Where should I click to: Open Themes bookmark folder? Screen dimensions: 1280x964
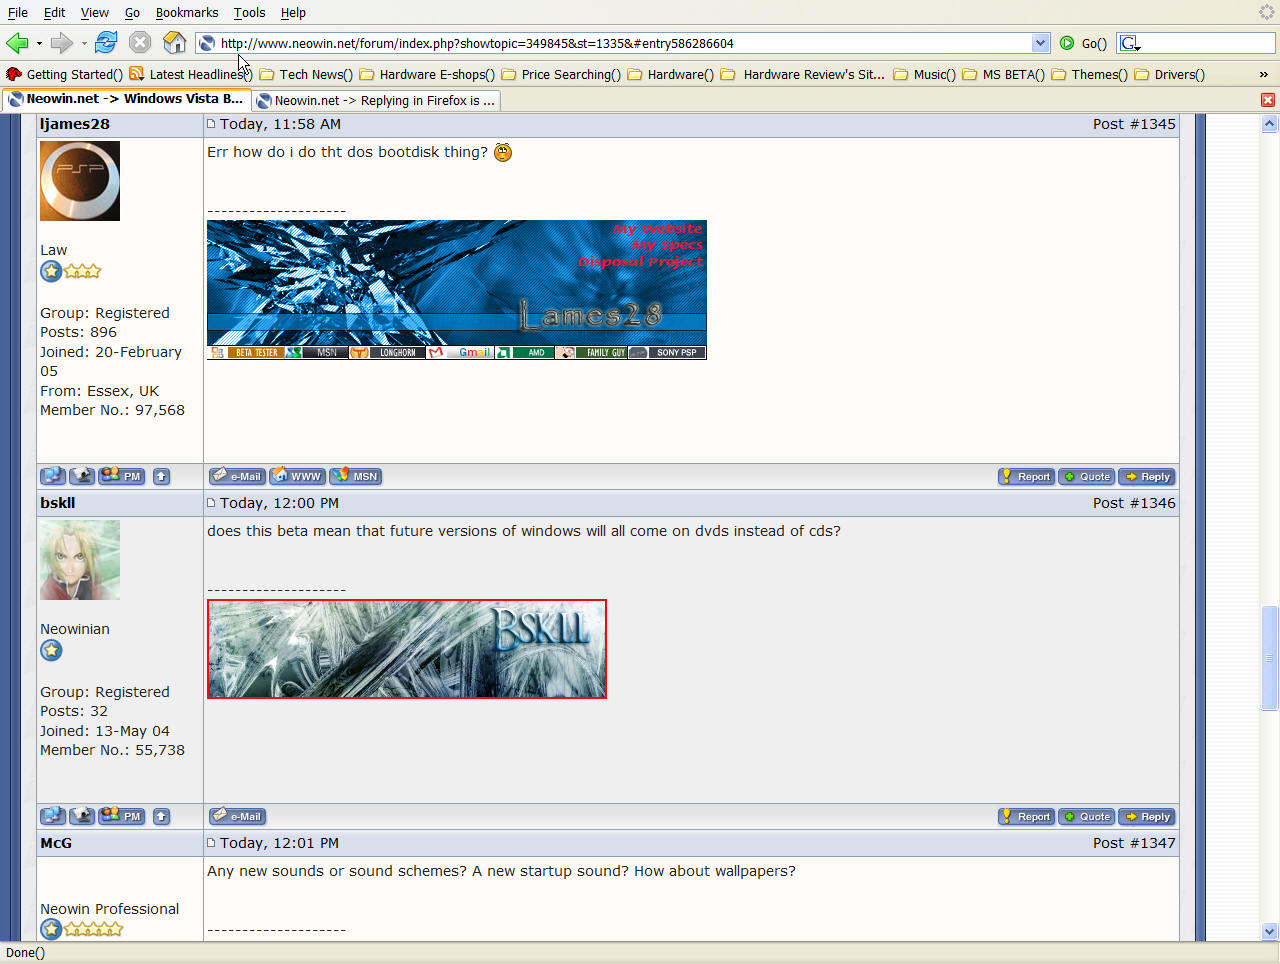[1089, 74]
